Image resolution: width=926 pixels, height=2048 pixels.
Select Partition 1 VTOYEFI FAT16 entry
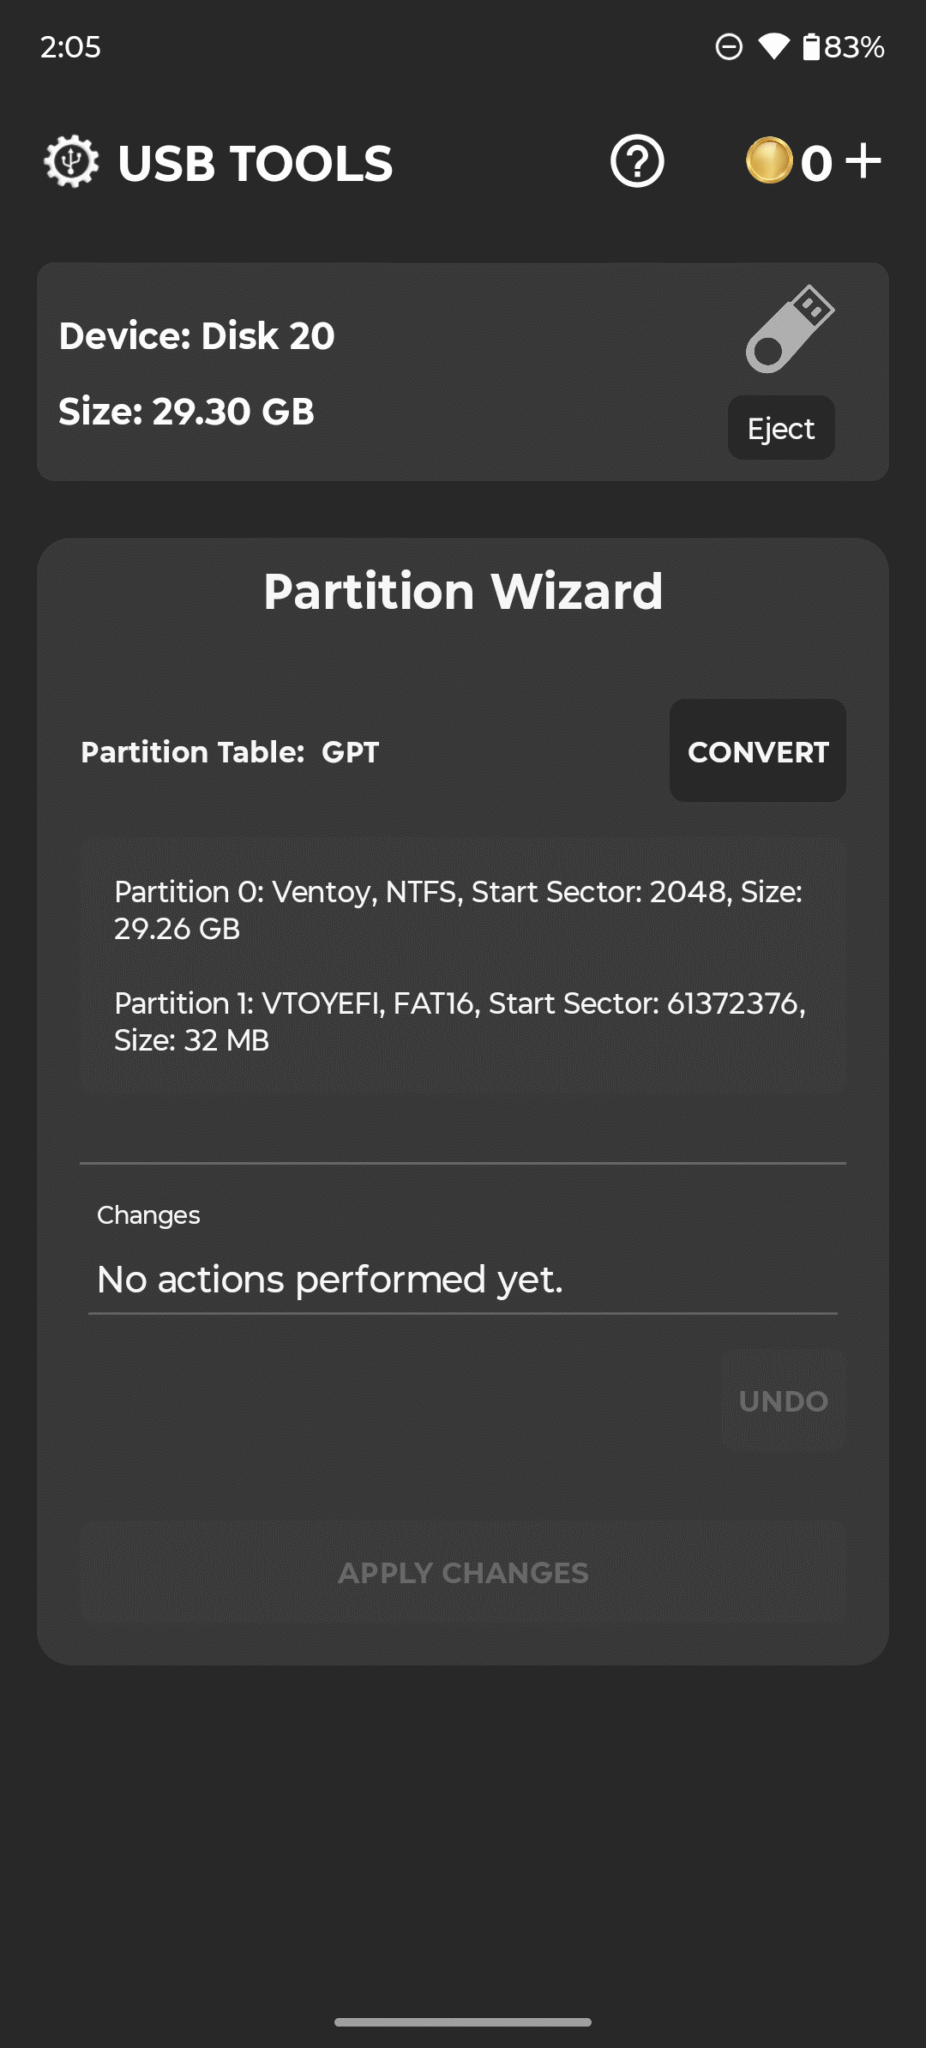460,1021
